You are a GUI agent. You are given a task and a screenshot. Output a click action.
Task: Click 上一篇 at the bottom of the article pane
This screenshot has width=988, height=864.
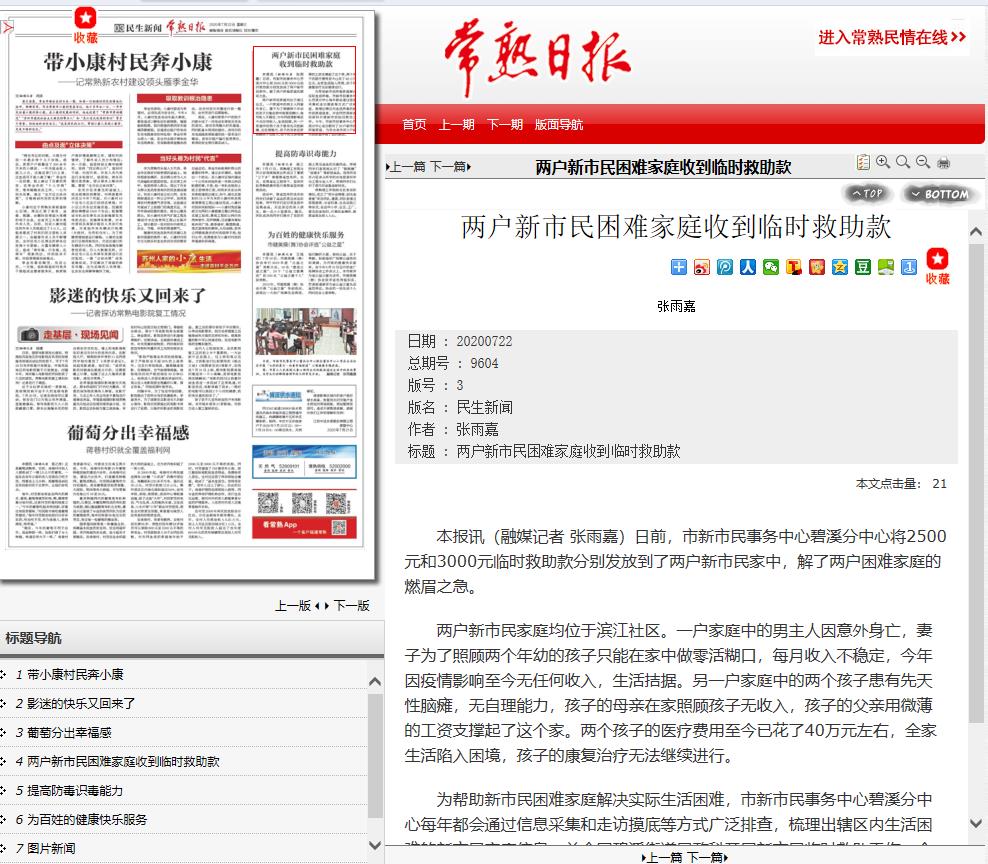click(x=662, y=857)
